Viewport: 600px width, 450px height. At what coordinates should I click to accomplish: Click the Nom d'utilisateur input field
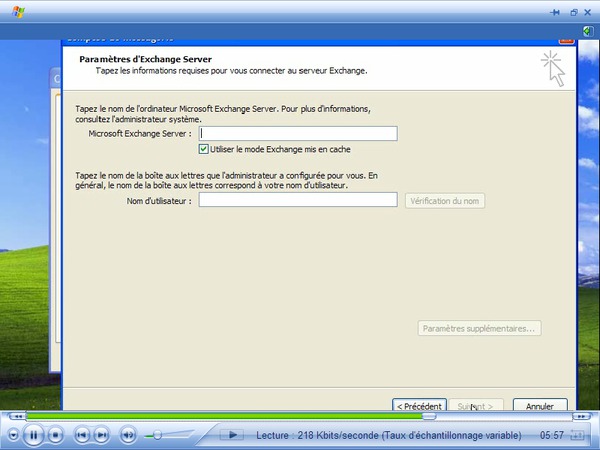[x=298, y=200]
